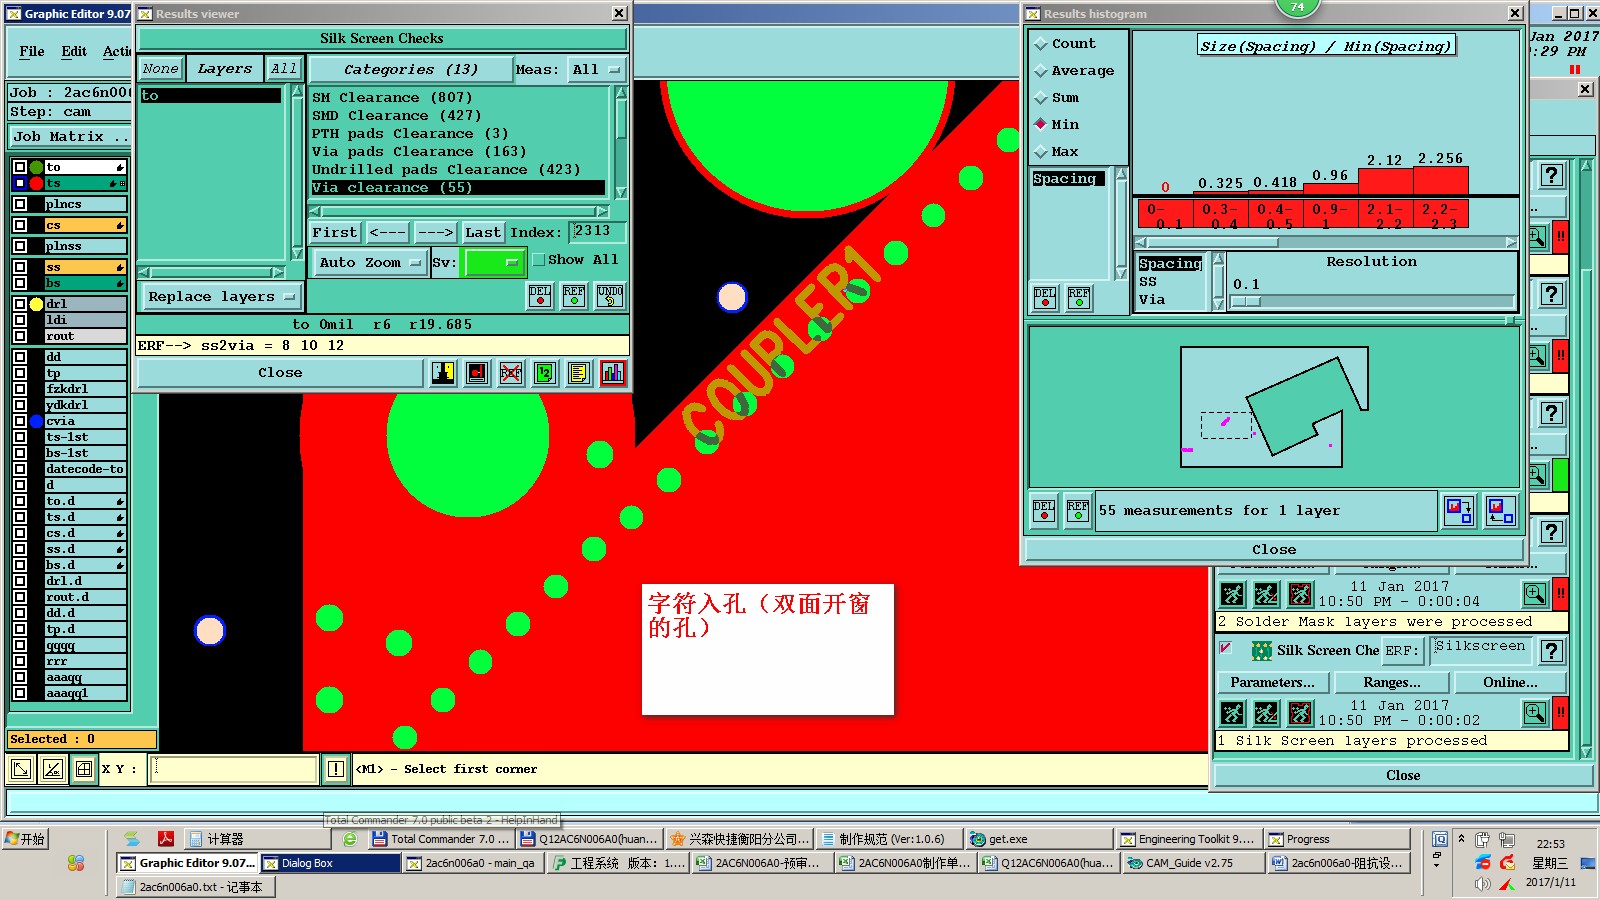Click magnifier results icon for Silk Screen check
Viewport: 1600px width, 900px height.
[1535, 713]
